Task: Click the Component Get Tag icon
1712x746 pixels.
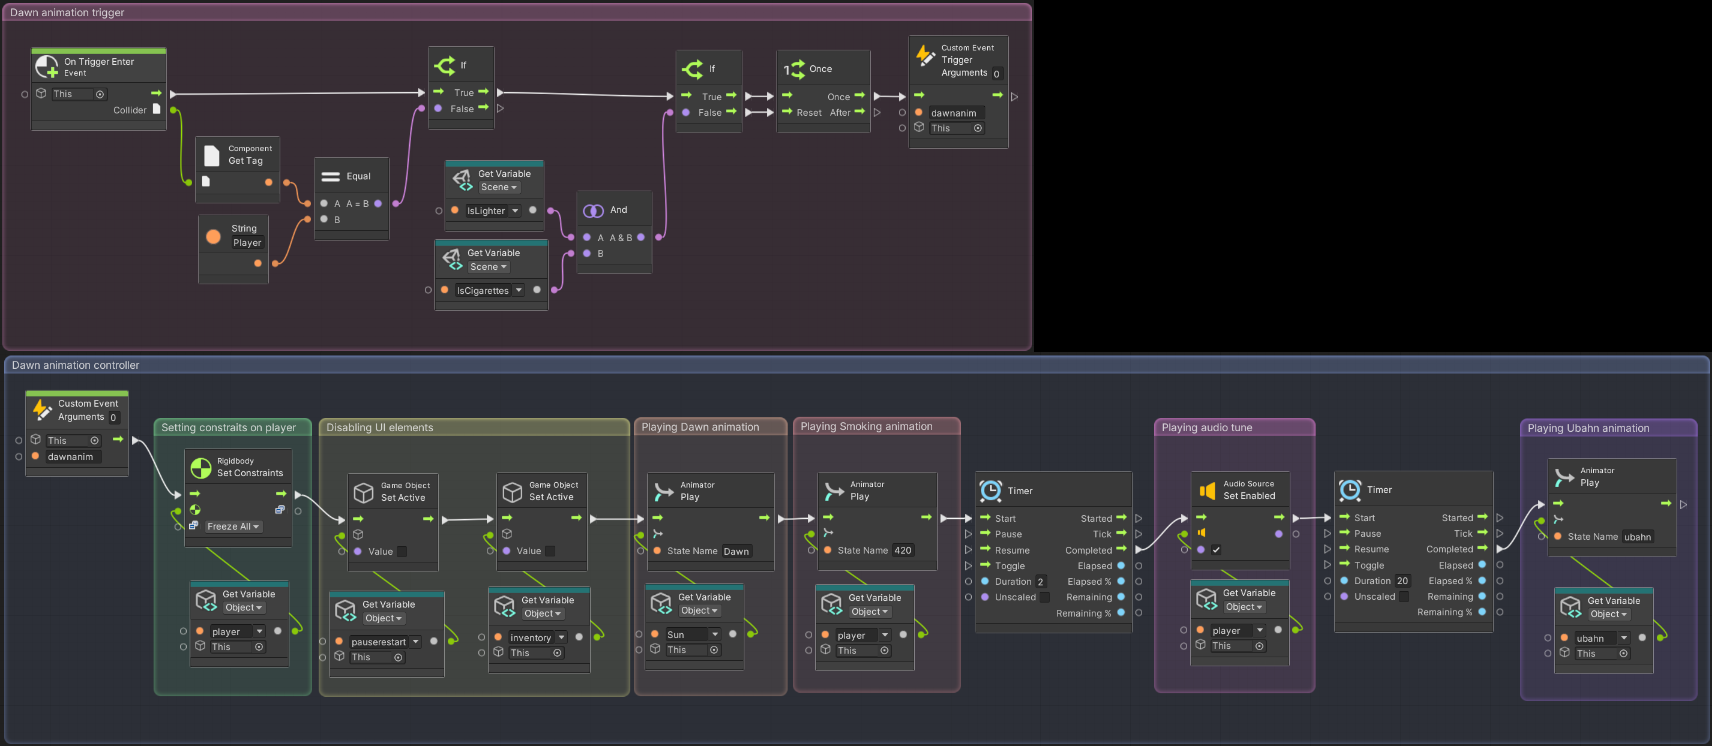Action: 211,155
